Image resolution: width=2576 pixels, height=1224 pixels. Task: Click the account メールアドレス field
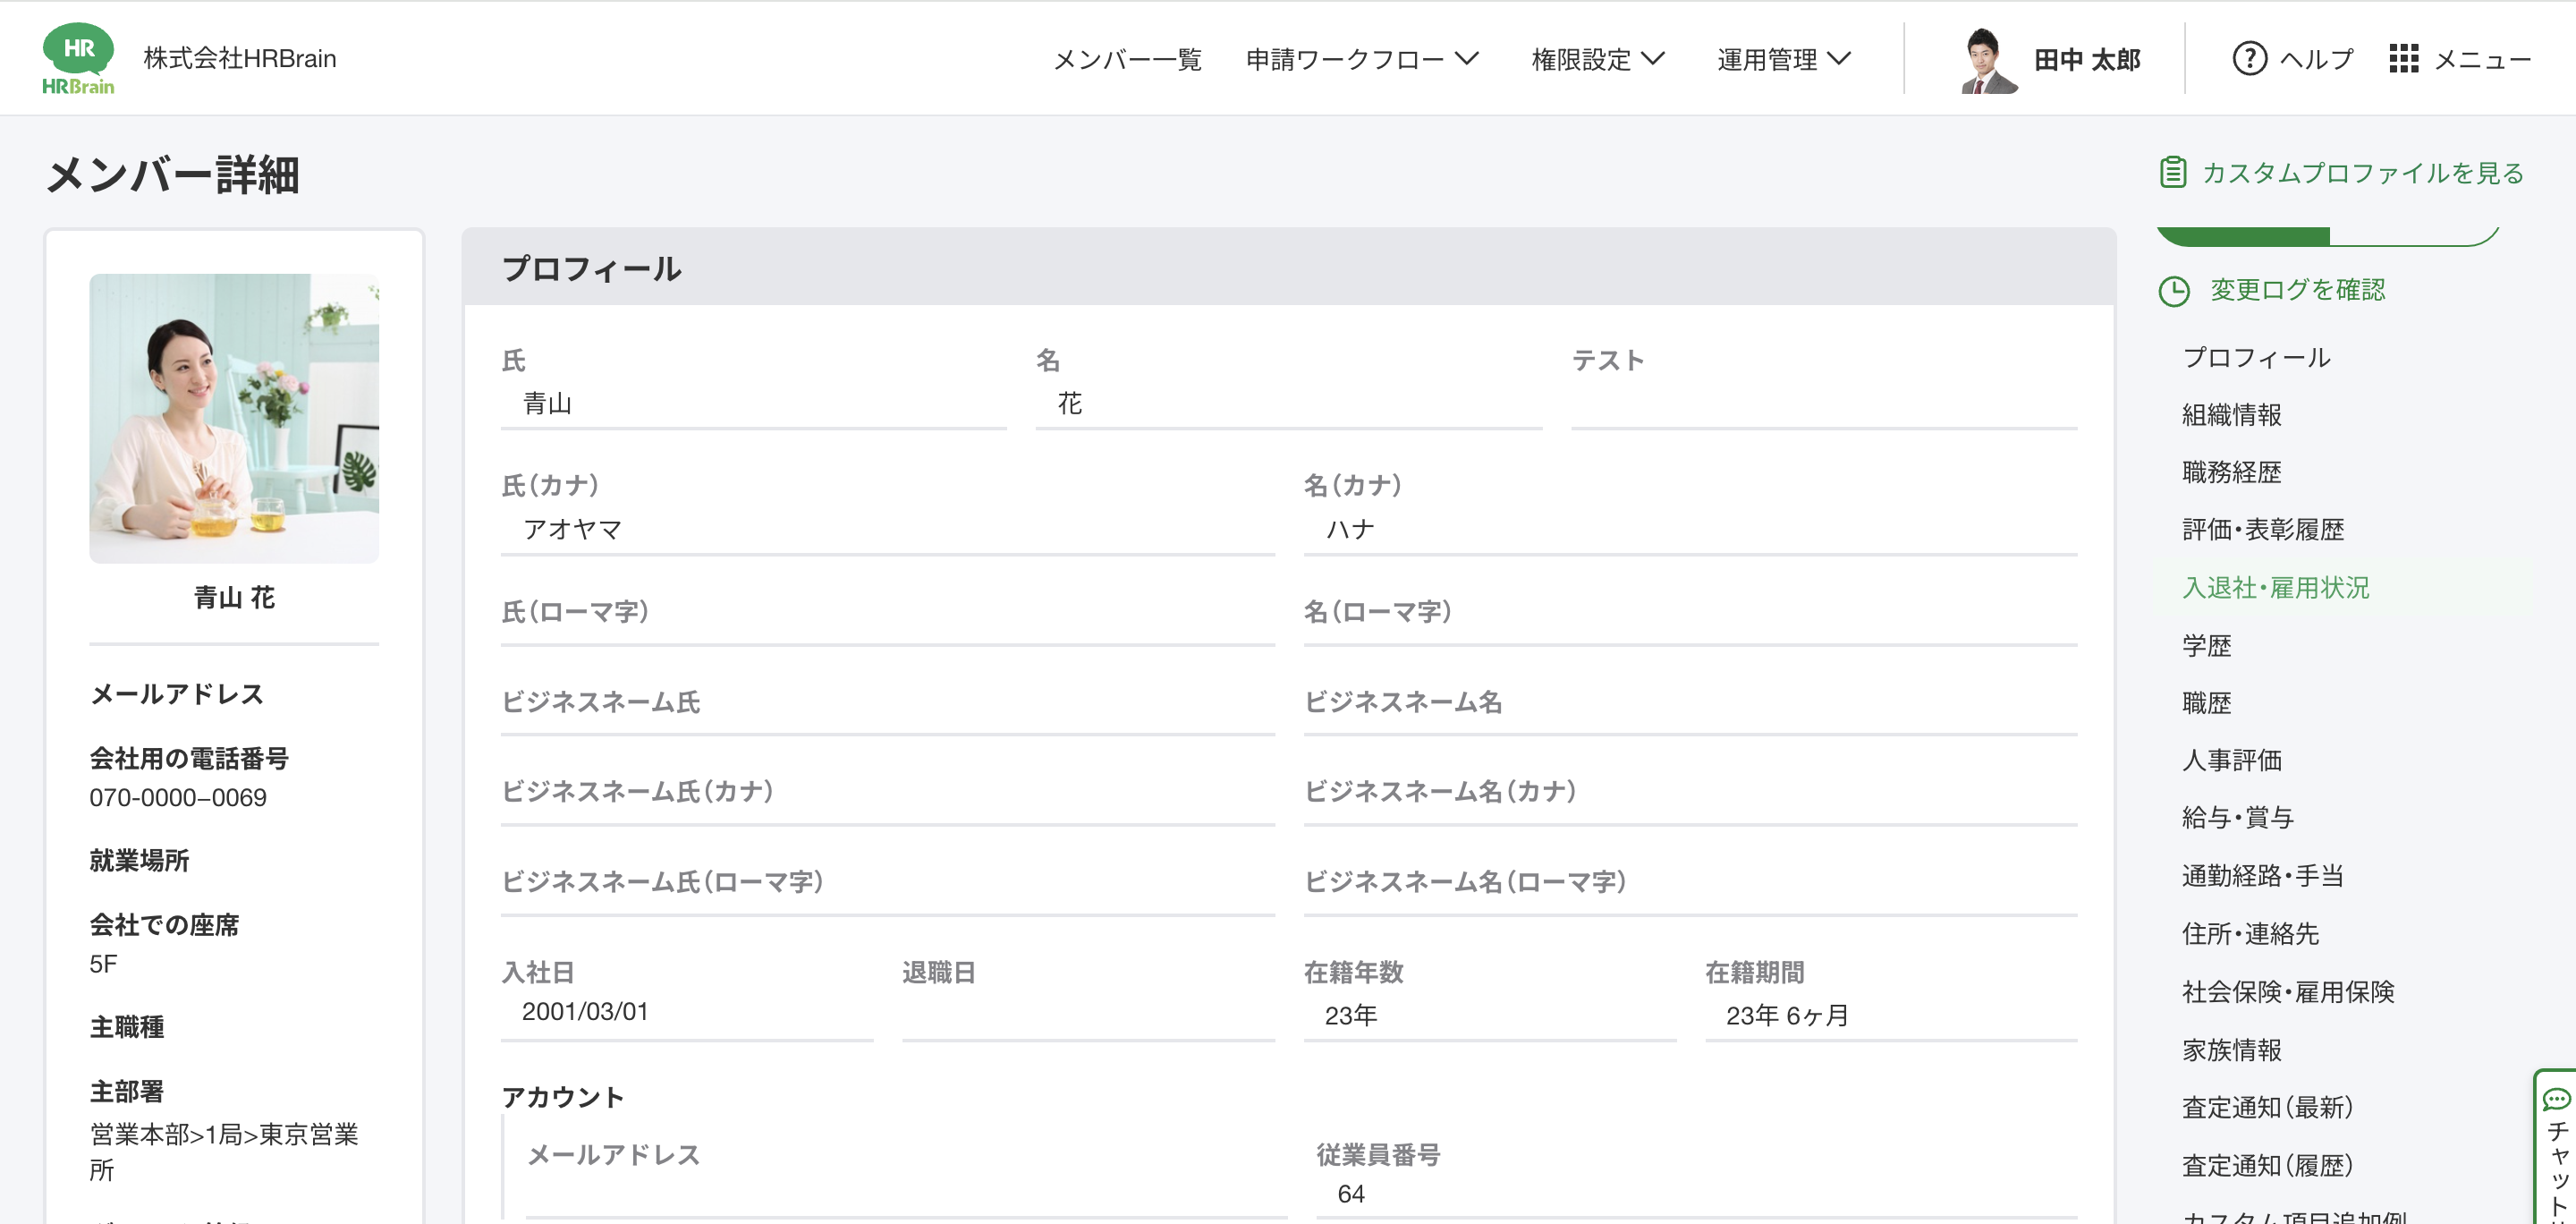(x=906, y=1194)
